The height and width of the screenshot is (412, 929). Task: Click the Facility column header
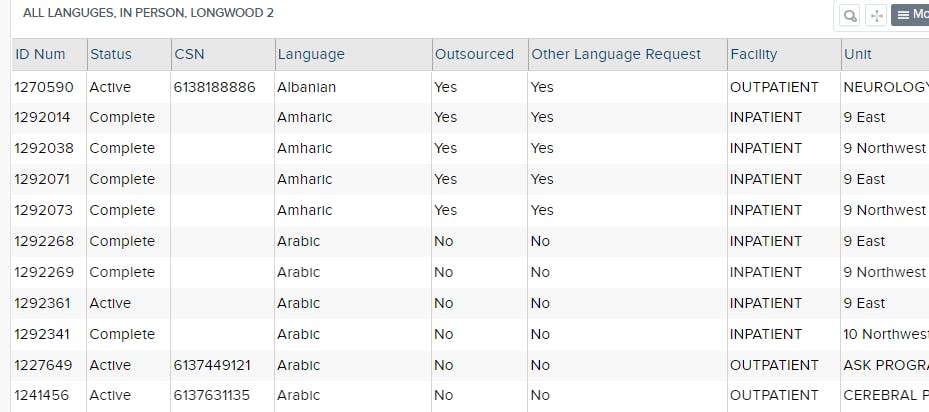pyautogui.click(x=753, y=54)
